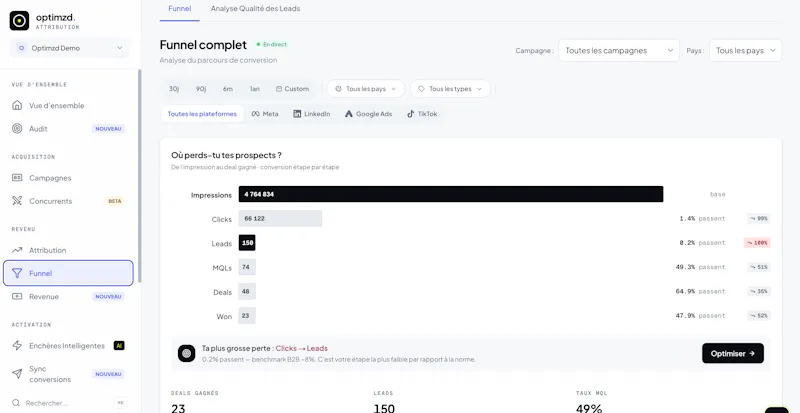This screenshot has width=800, height=413.
Task: Click the trend line icon beside Attribution
Action: coord(17,250)
